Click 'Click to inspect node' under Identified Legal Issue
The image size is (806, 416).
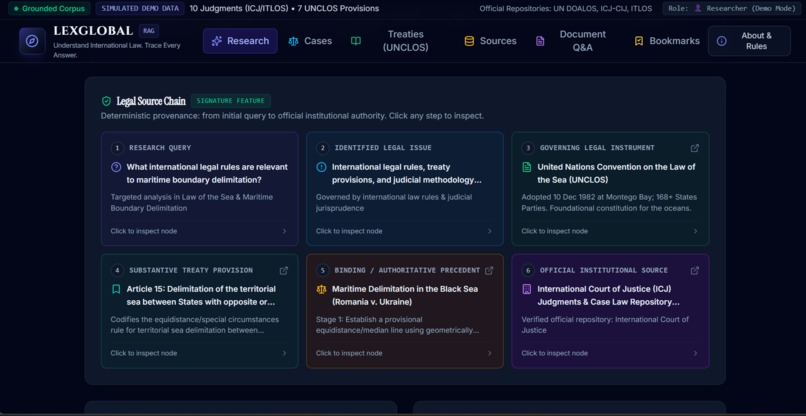[349, 231]
